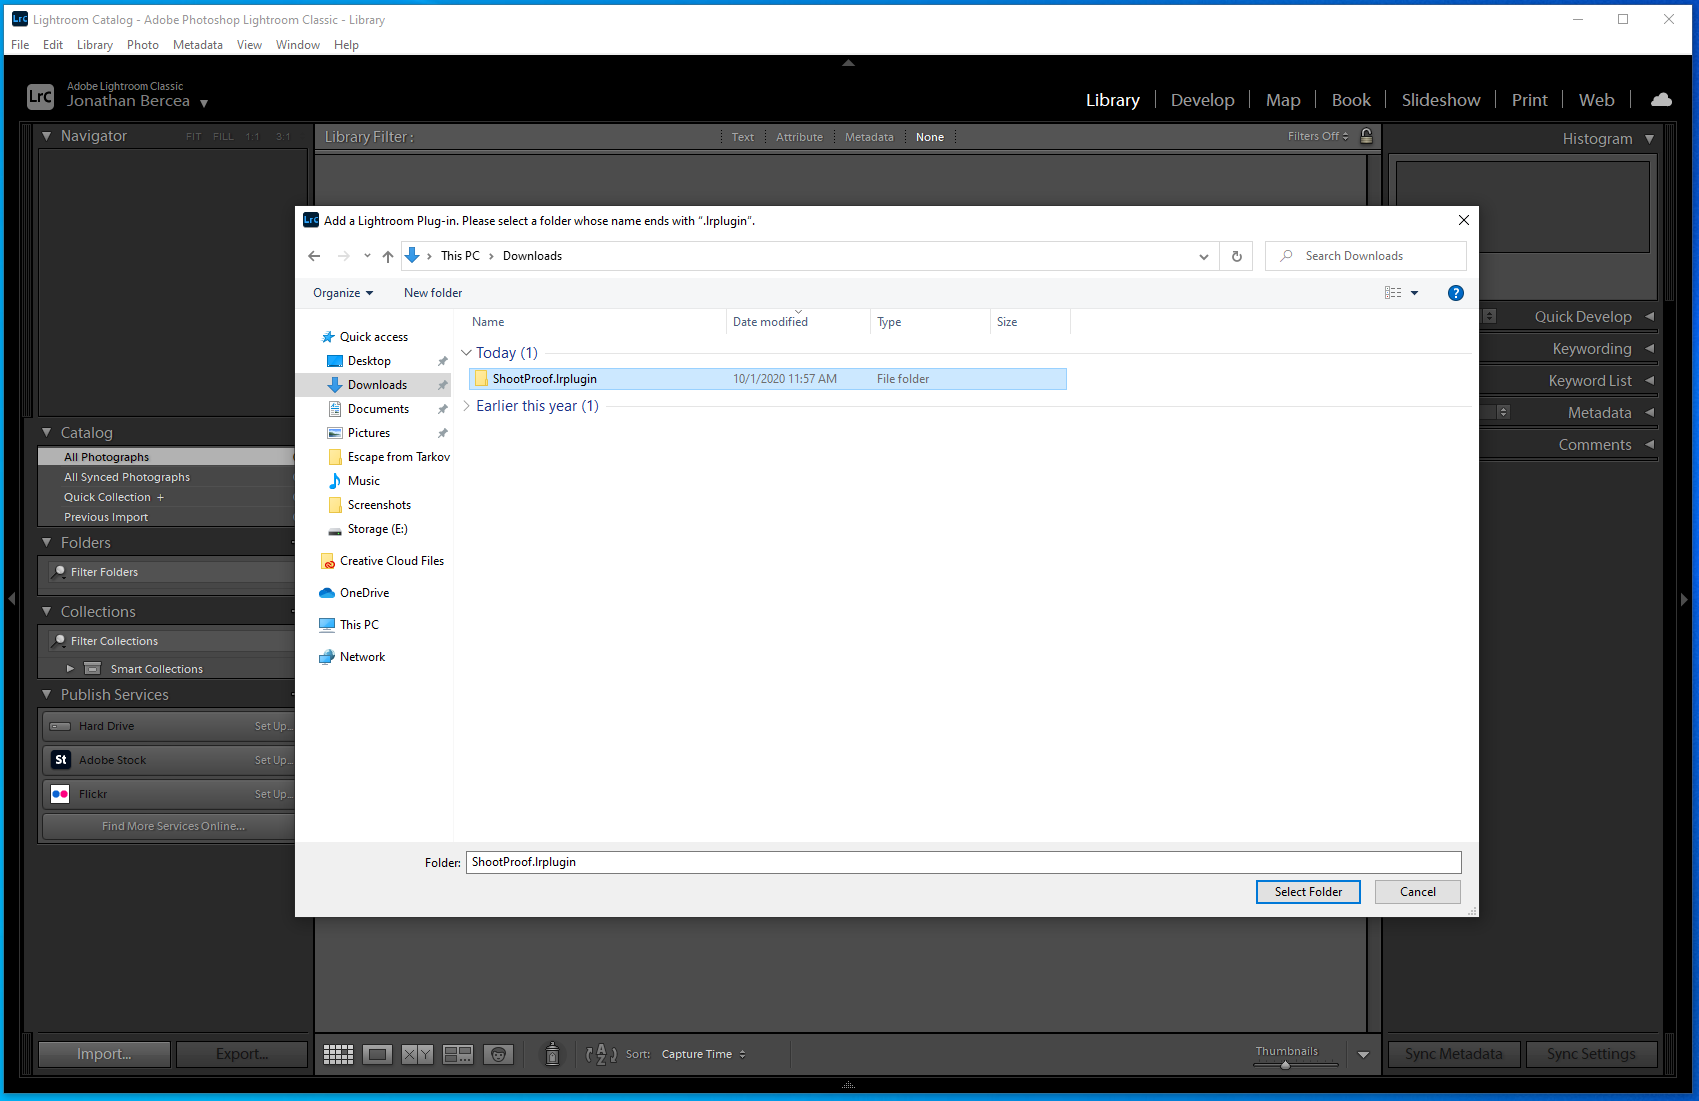Go back in the file dialog
Viewport: 1699px width, 1101px height.
click(x=314, y=256)
